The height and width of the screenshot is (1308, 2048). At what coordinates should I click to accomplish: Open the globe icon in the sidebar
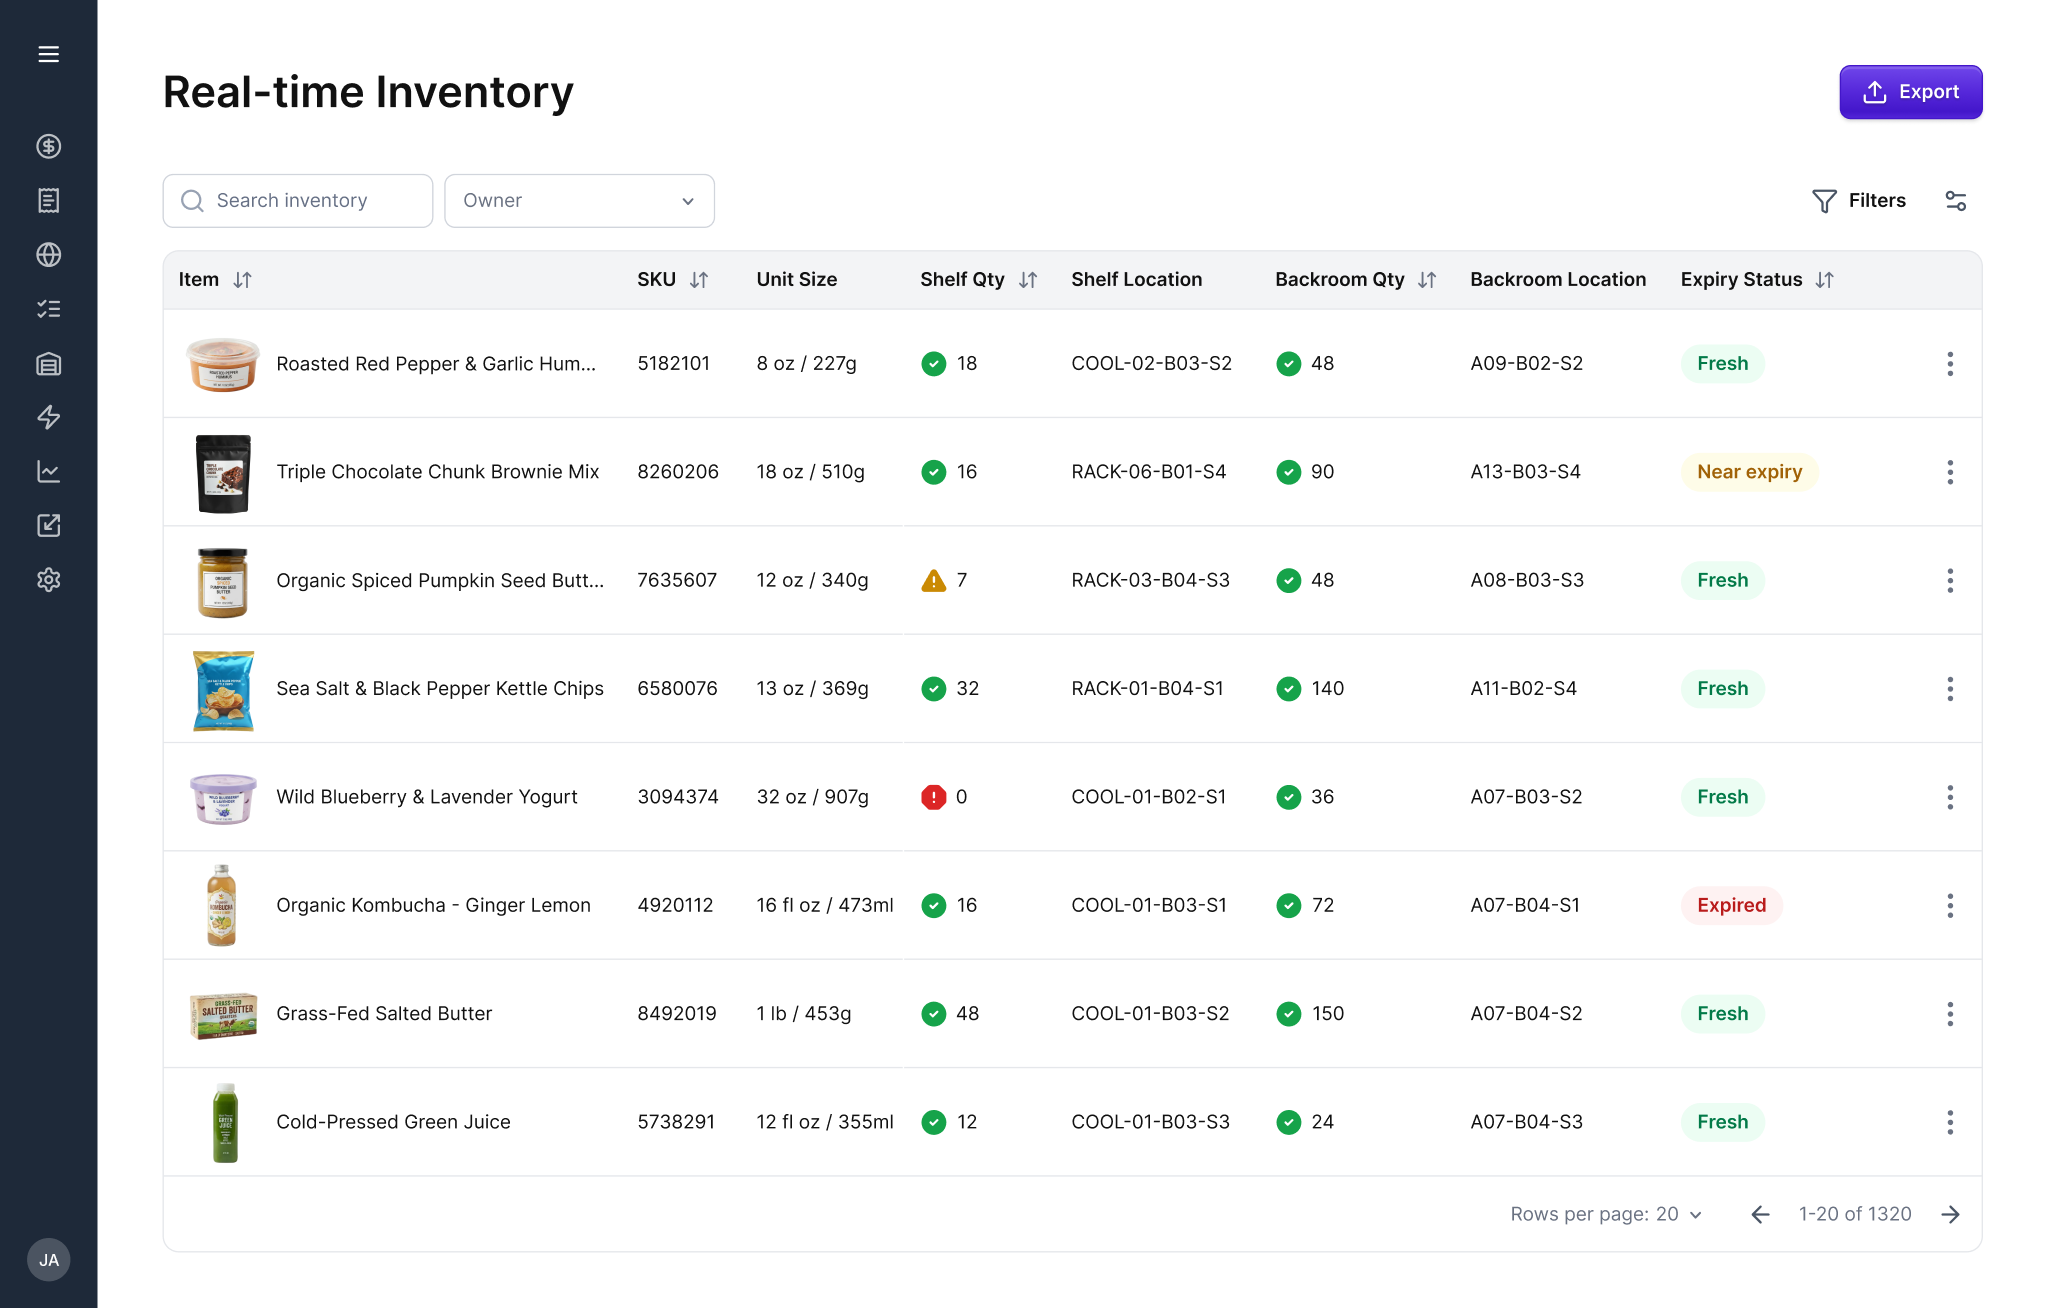48,255
